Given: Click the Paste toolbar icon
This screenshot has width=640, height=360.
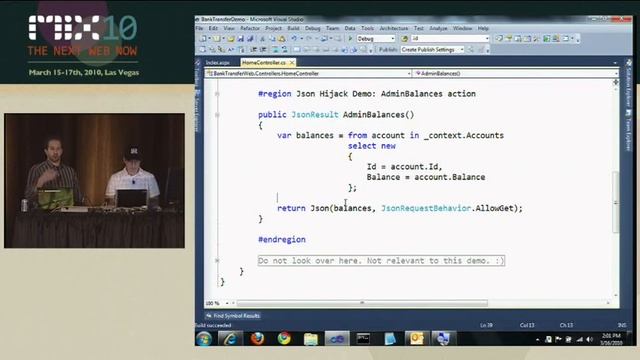Looking at the screenshot, I should (282, 38).
